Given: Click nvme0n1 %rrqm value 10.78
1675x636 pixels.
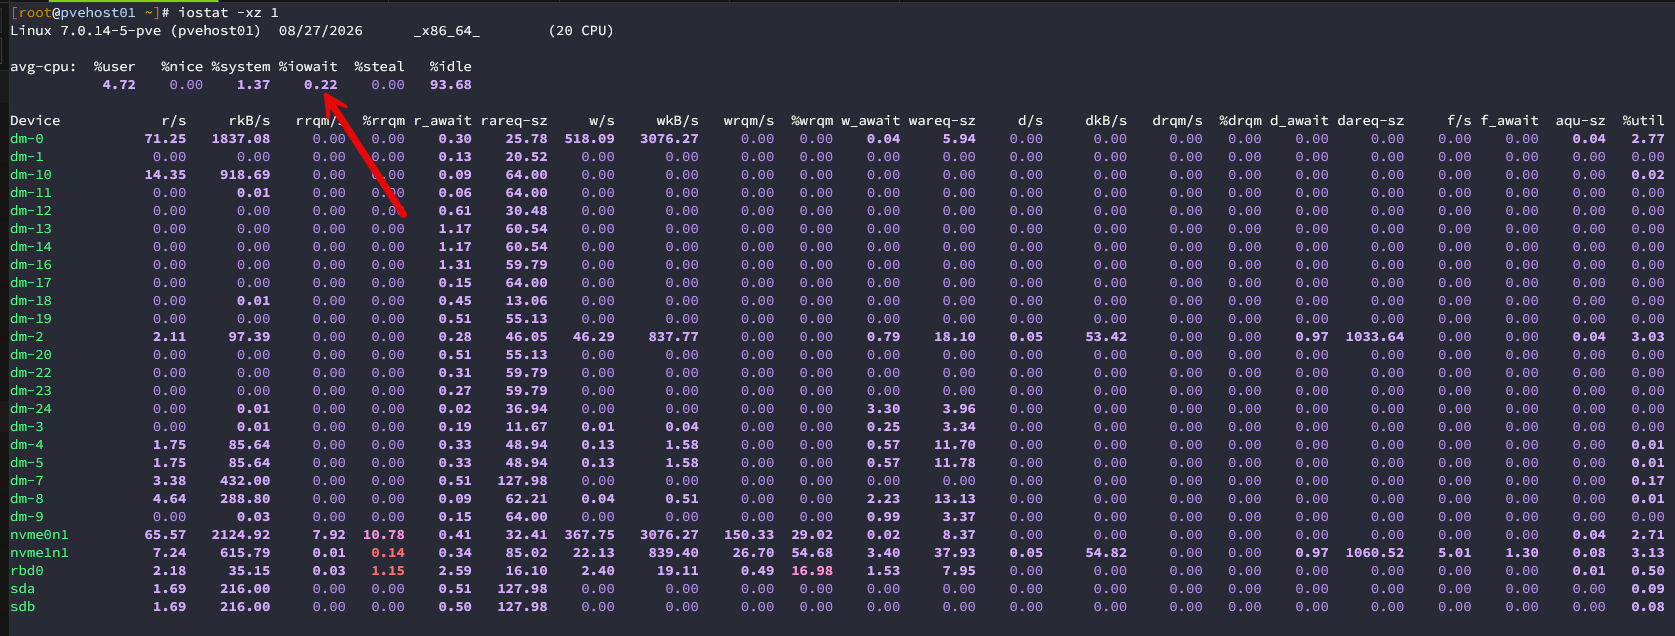Looking at the screenshot, I should (x=383, y=535).
